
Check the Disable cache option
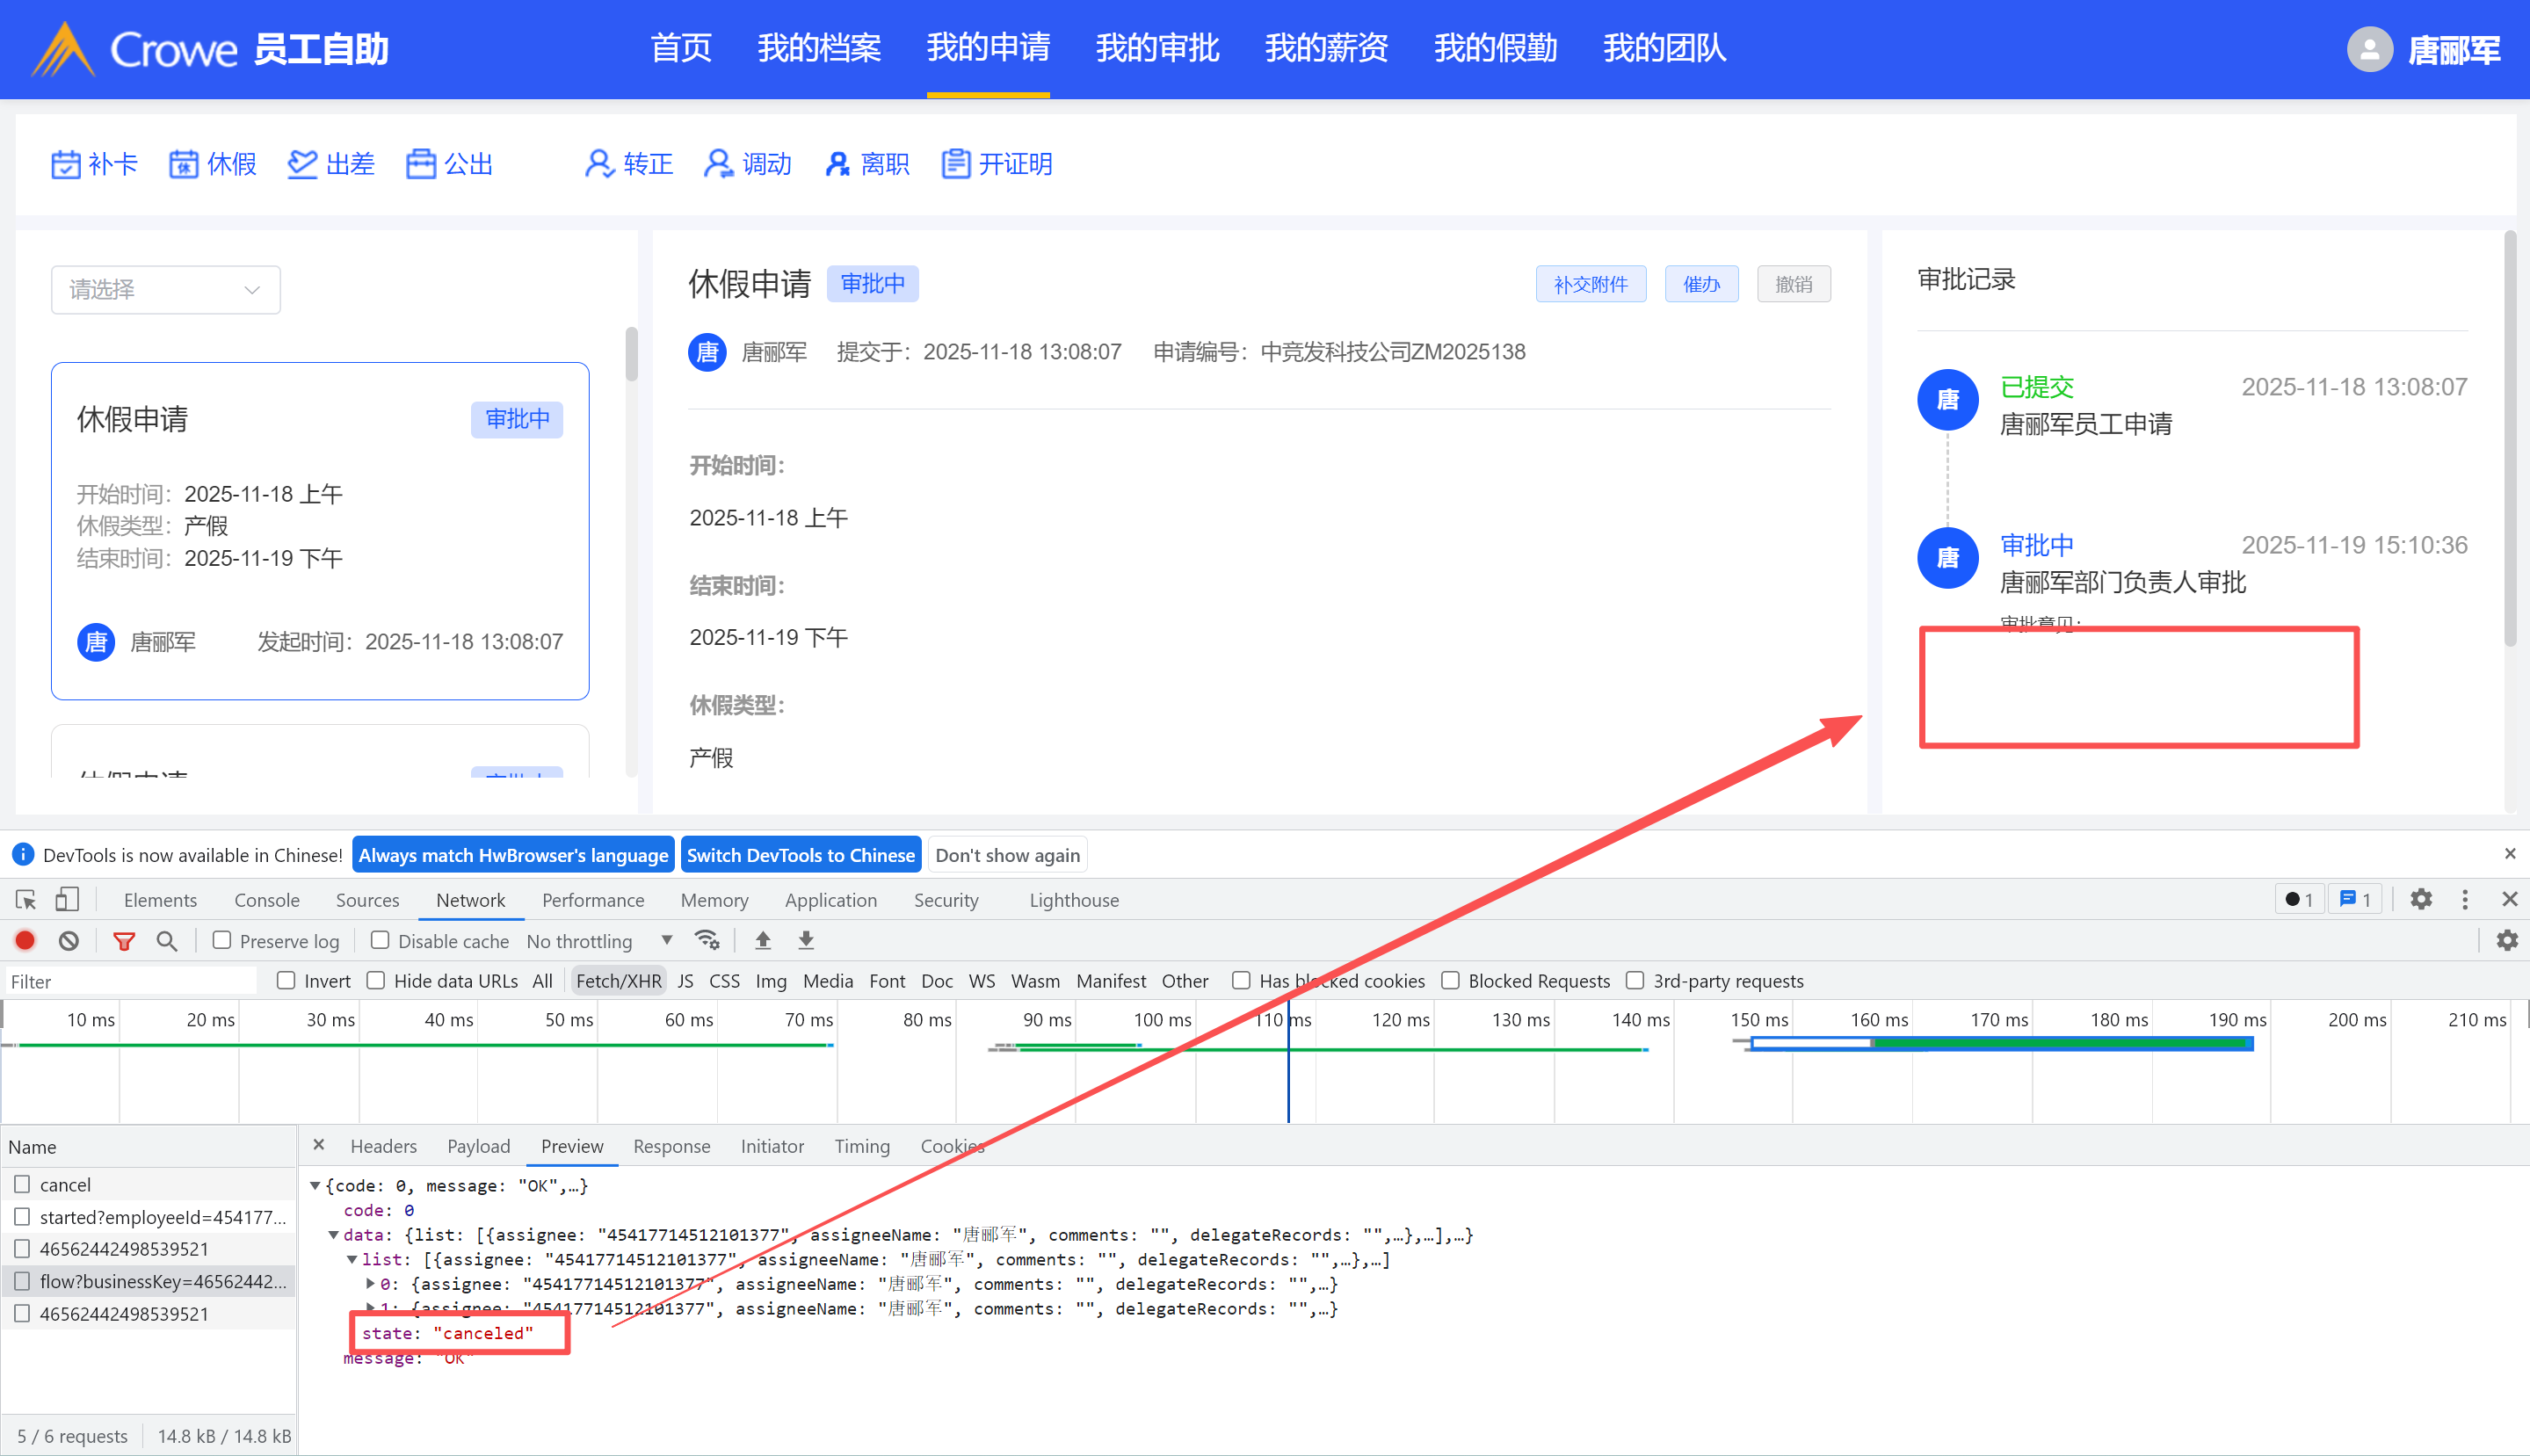380,941
